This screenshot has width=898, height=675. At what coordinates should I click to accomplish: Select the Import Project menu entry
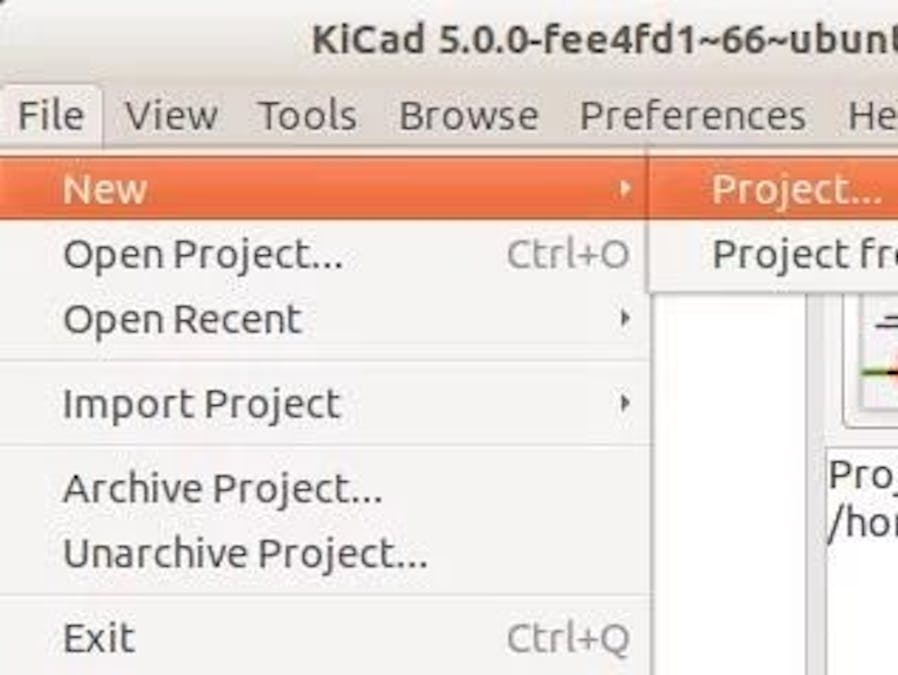[x=202, y=404]
